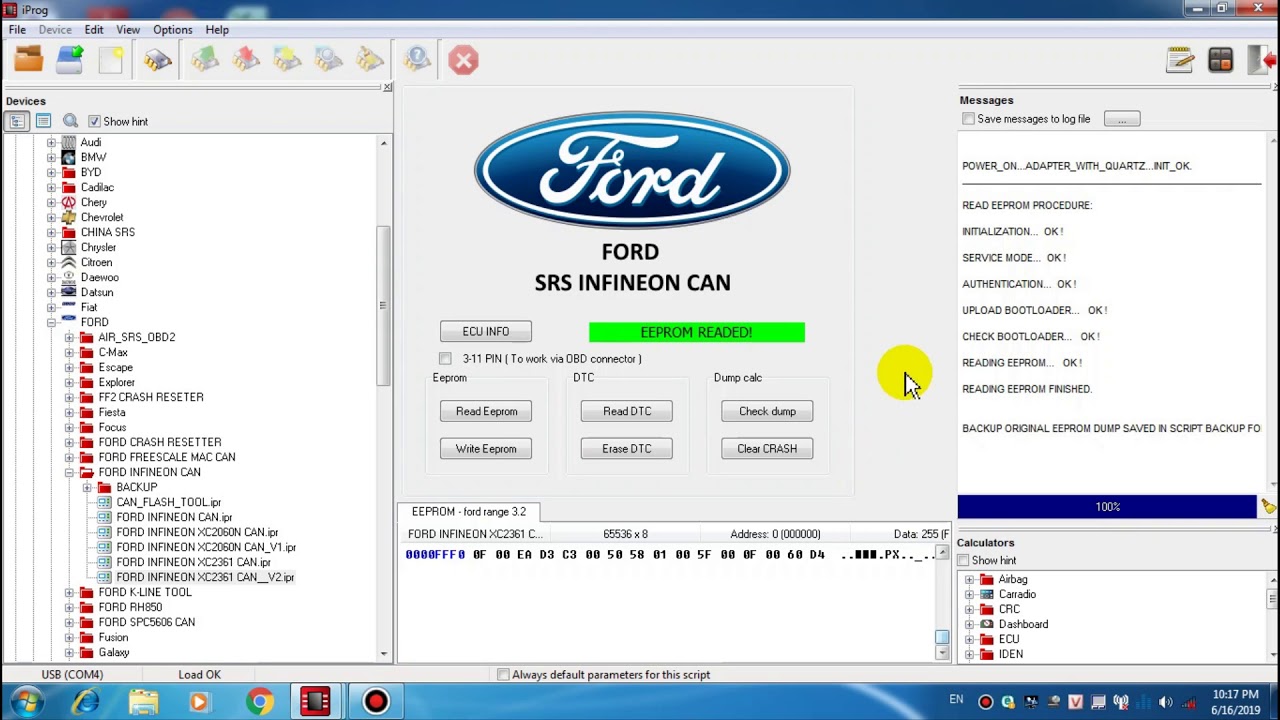The height and width of the screenshot is (720, 1280).
Task: Open Windows Media Player from taskbar
Action: 199,702
